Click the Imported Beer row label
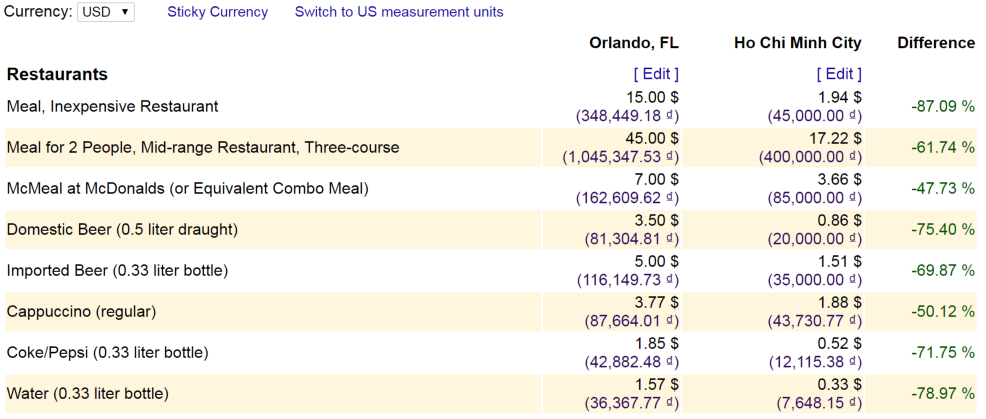 pos(117,271)
